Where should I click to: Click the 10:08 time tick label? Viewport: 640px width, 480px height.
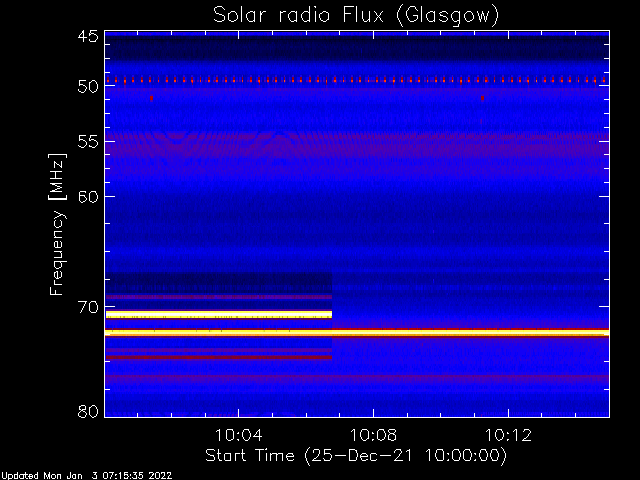click(x=373, y=435)
